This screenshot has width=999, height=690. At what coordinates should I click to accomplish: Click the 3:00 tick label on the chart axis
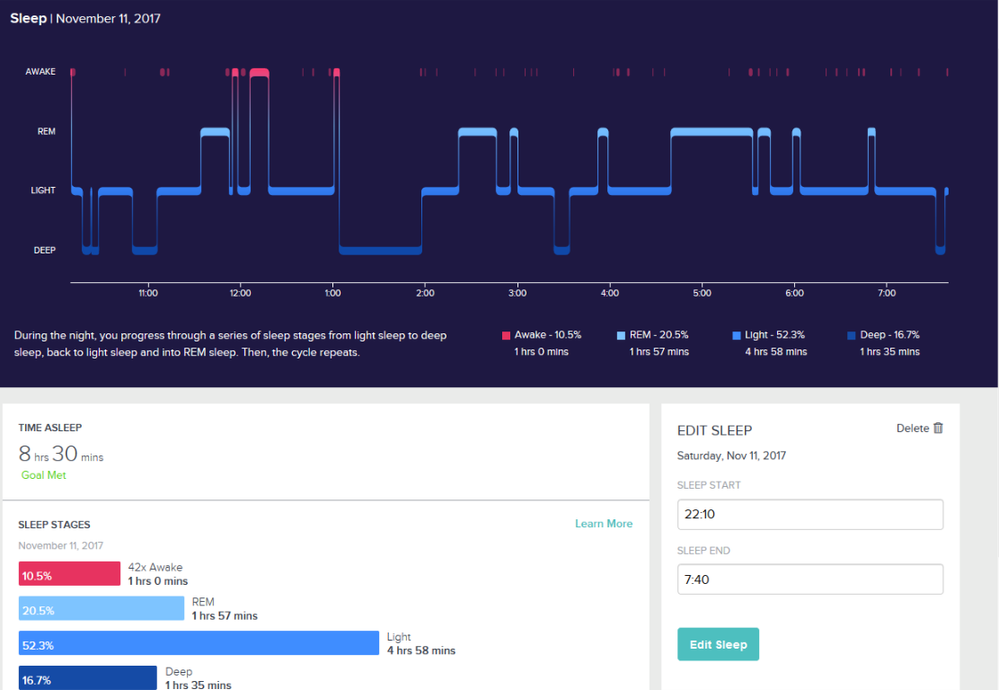(517, 293)
